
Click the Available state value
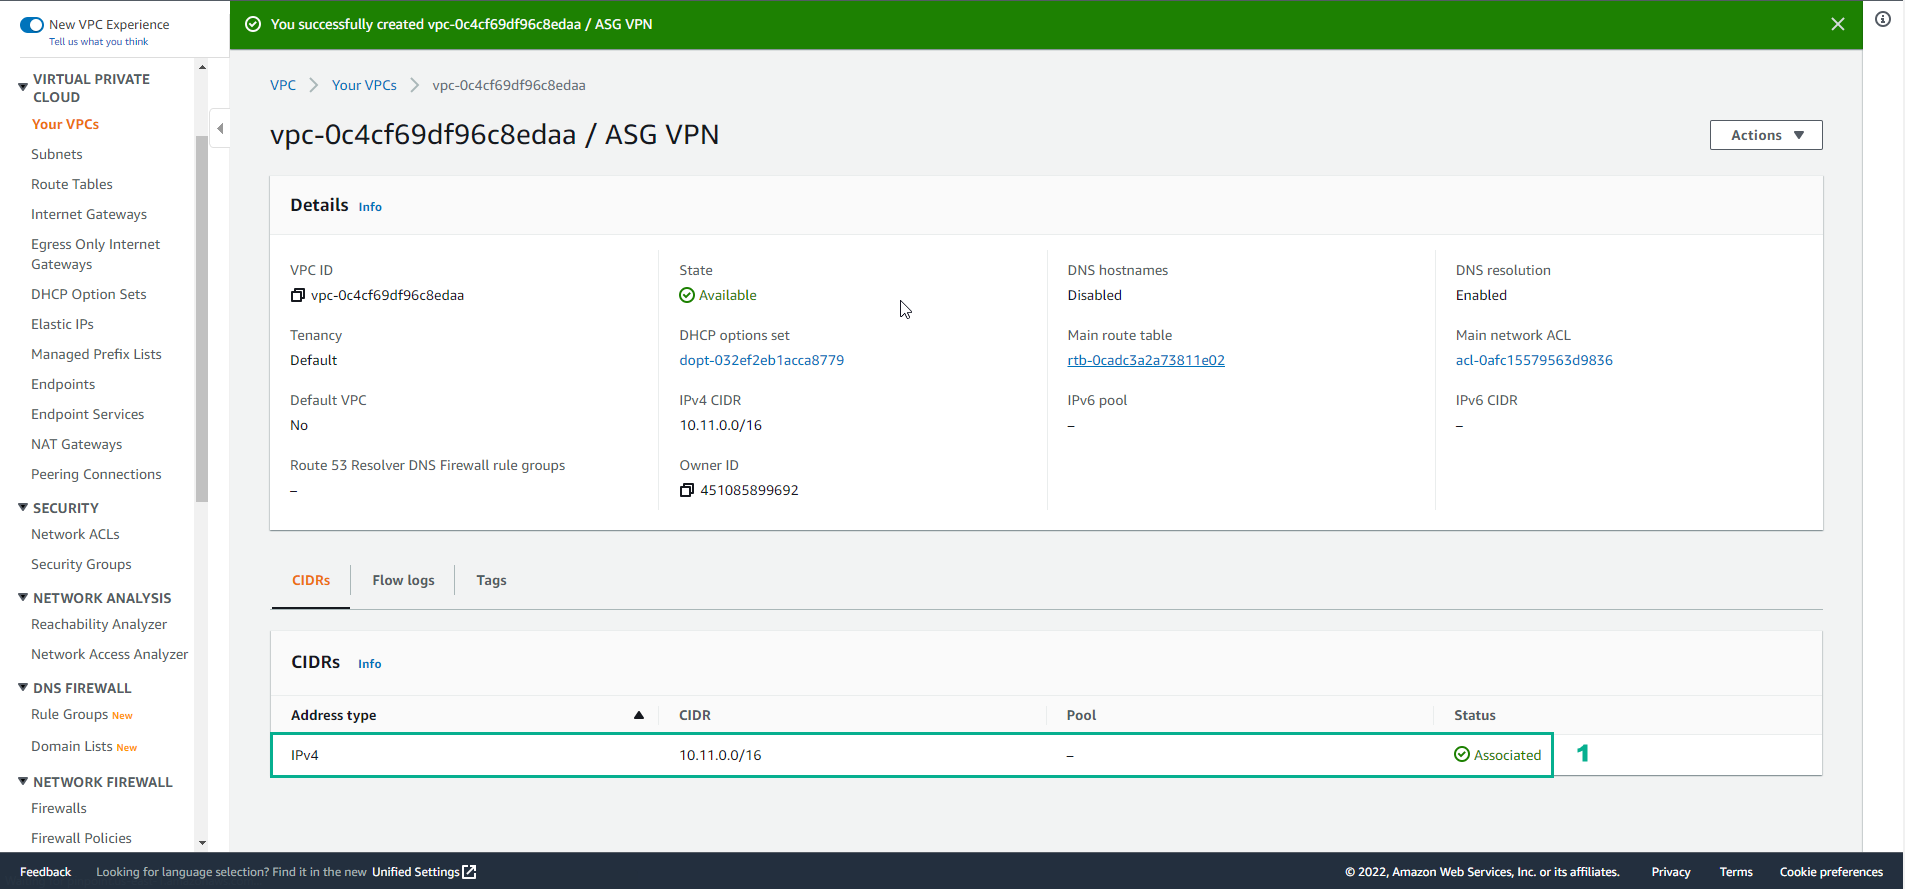(x=718, y=295)
